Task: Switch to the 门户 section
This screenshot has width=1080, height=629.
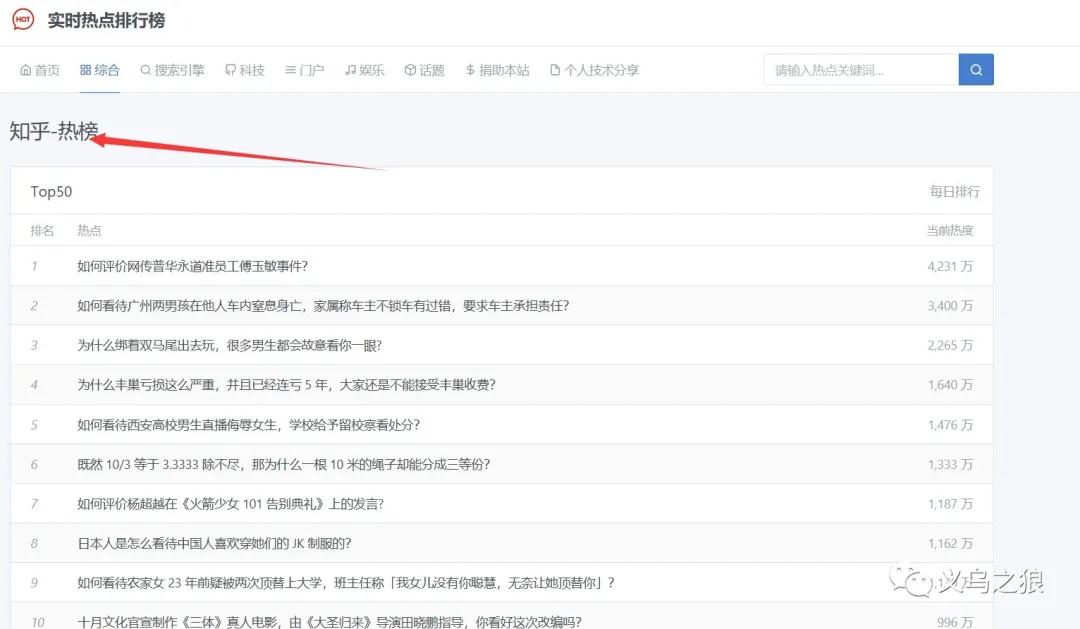Action: pos(305,70)
